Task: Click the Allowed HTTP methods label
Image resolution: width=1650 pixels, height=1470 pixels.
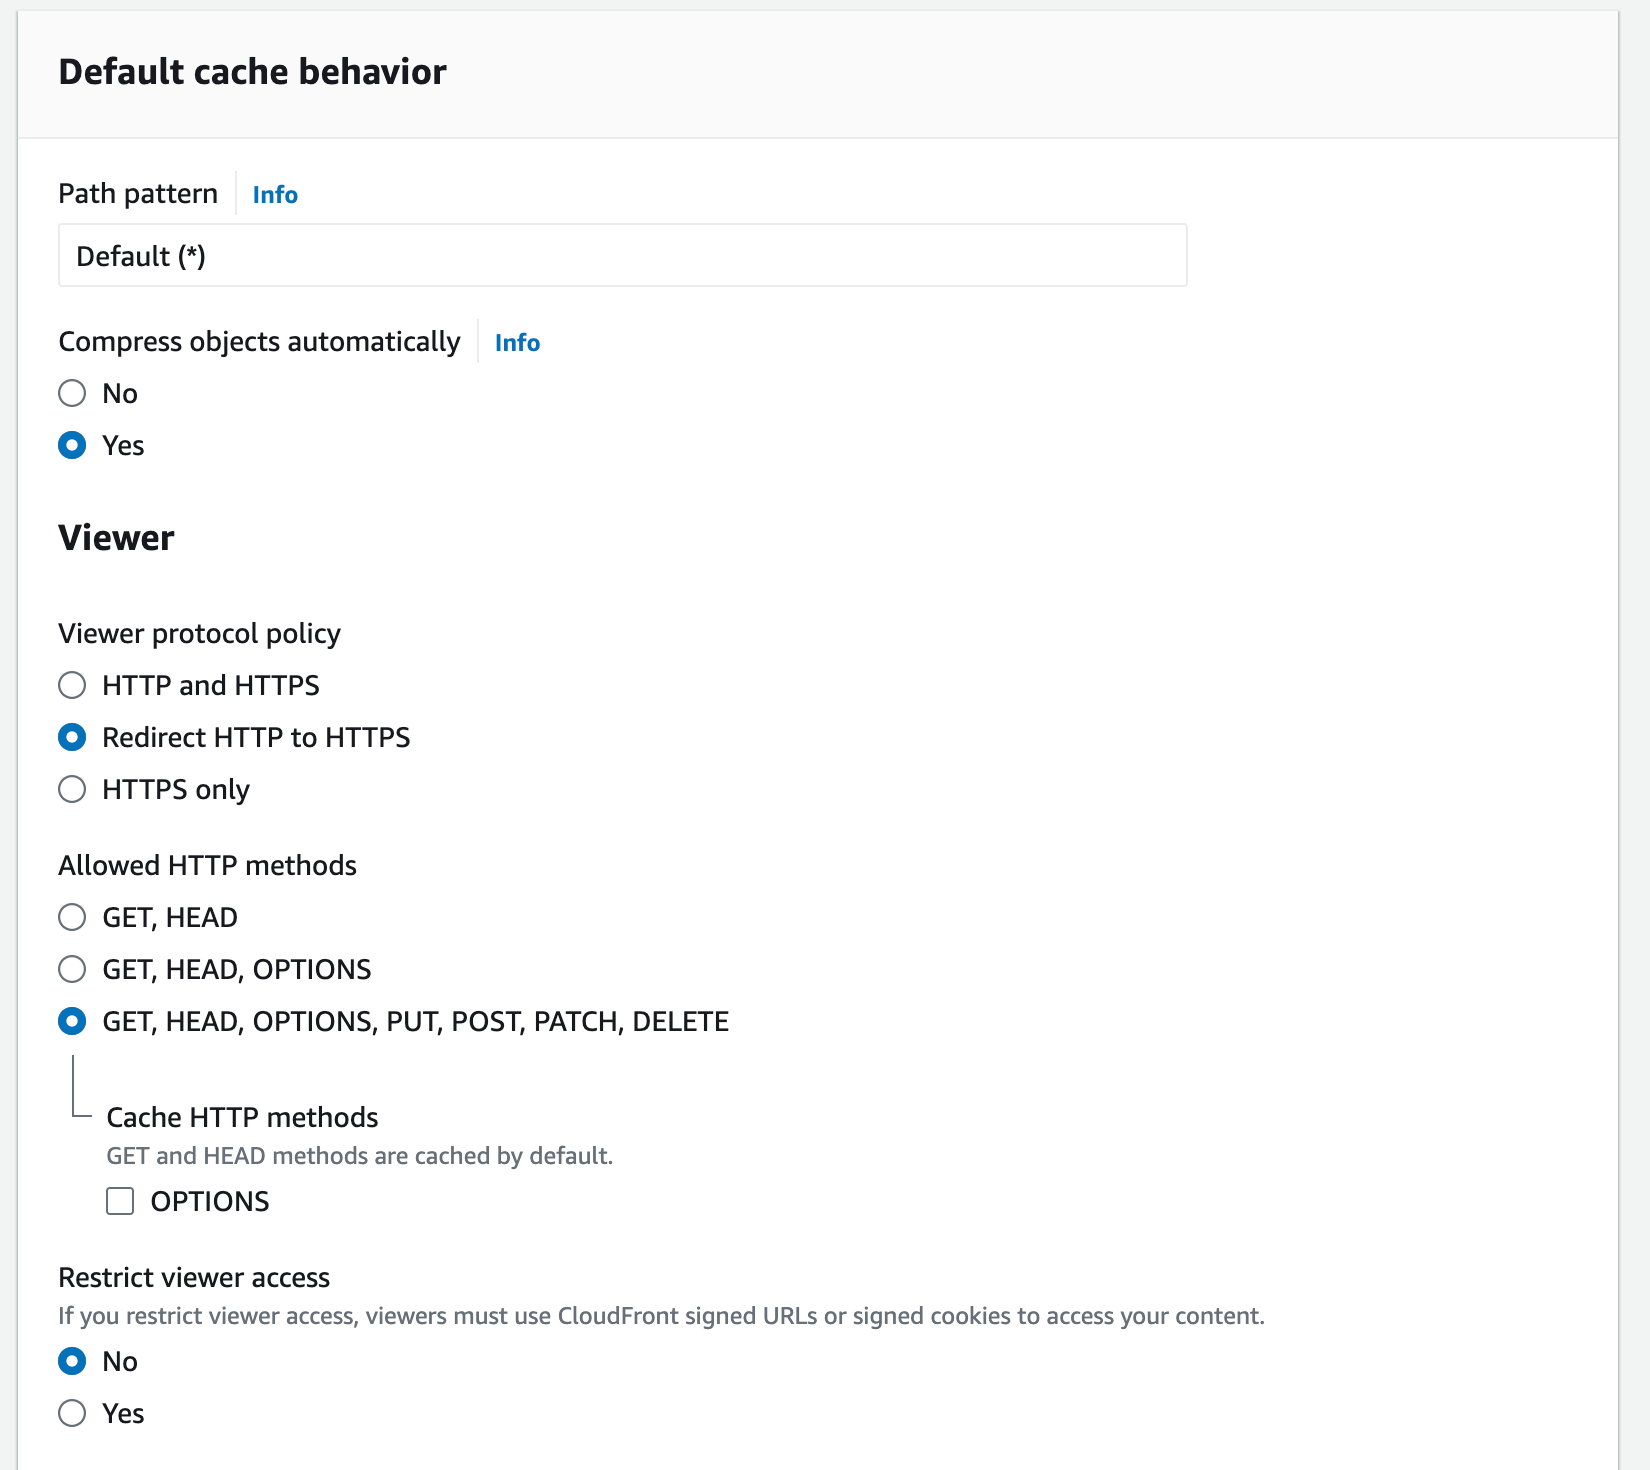Action: 207,865
